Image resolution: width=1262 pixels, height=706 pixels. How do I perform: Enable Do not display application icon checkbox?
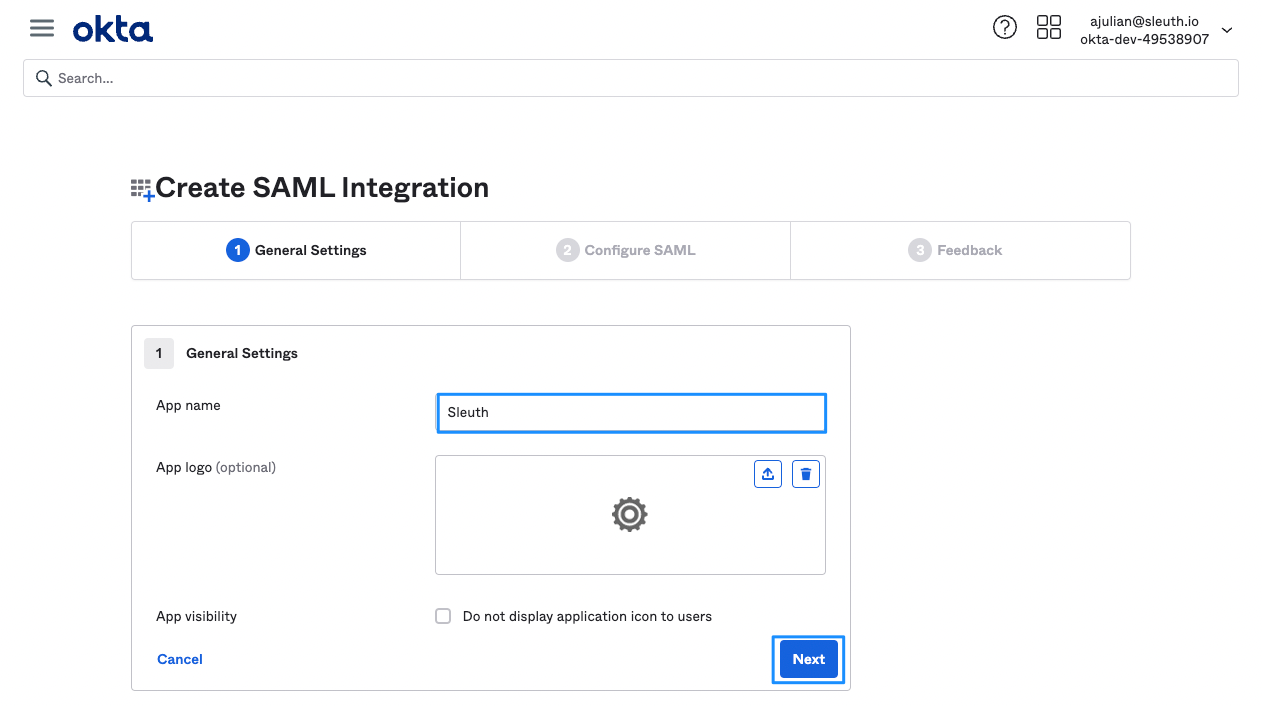tap(443, 616)
